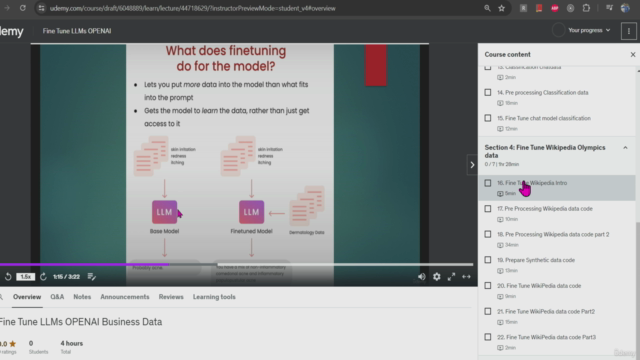This screenshot has width=640, height=360.
Task: Open lecture 20 Fine Tune WikiPedia data code
Action: point(539,286)
